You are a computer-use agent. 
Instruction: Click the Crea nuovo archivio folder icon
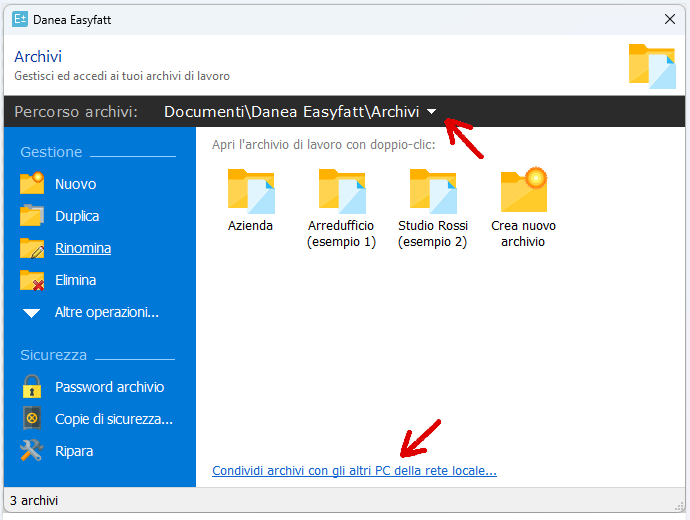coord(524,190)
